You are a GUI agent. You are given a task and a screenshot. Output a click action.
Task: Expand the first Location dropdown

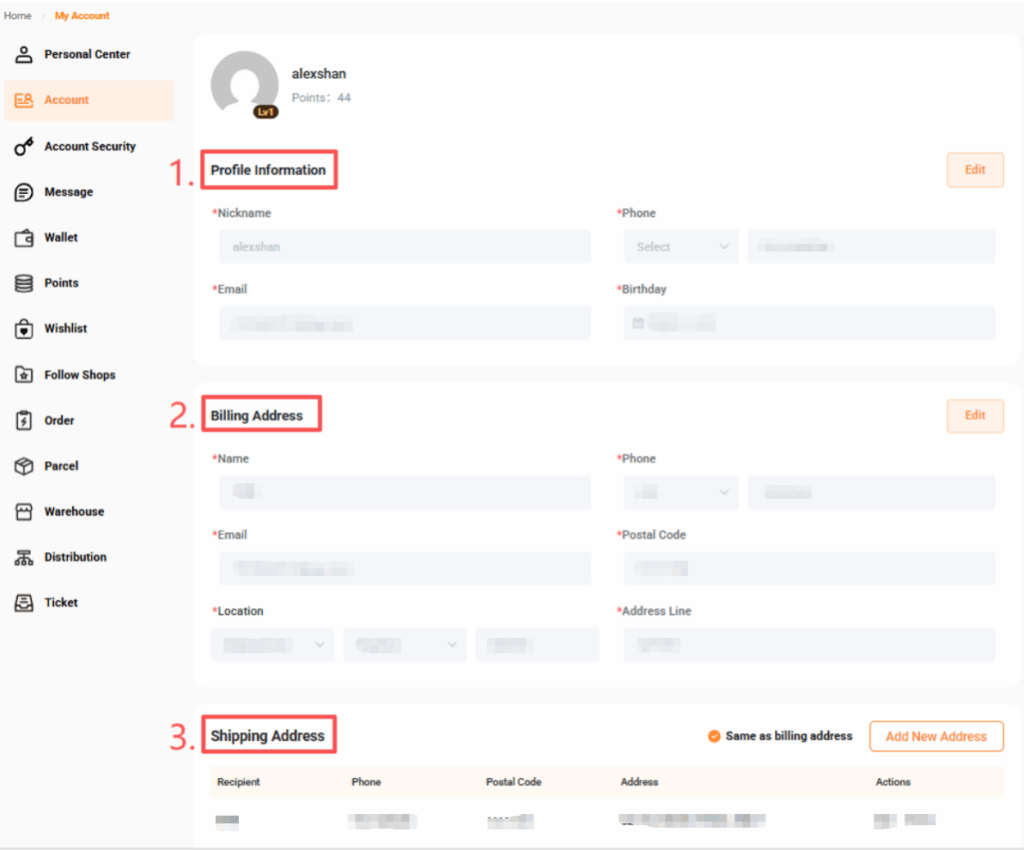[x=272, y=645]
